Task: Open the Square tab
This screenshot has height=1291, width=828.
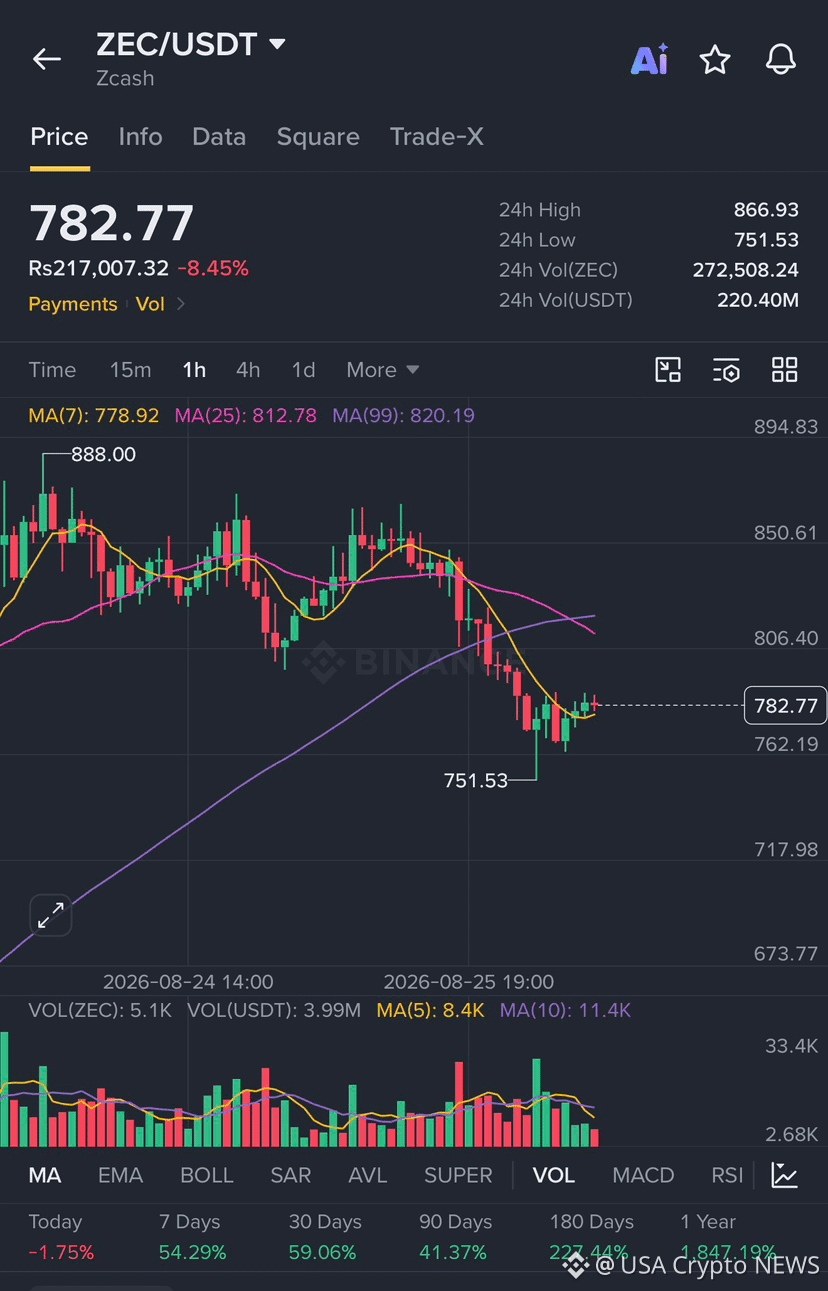Action: (x=318, y=137)
